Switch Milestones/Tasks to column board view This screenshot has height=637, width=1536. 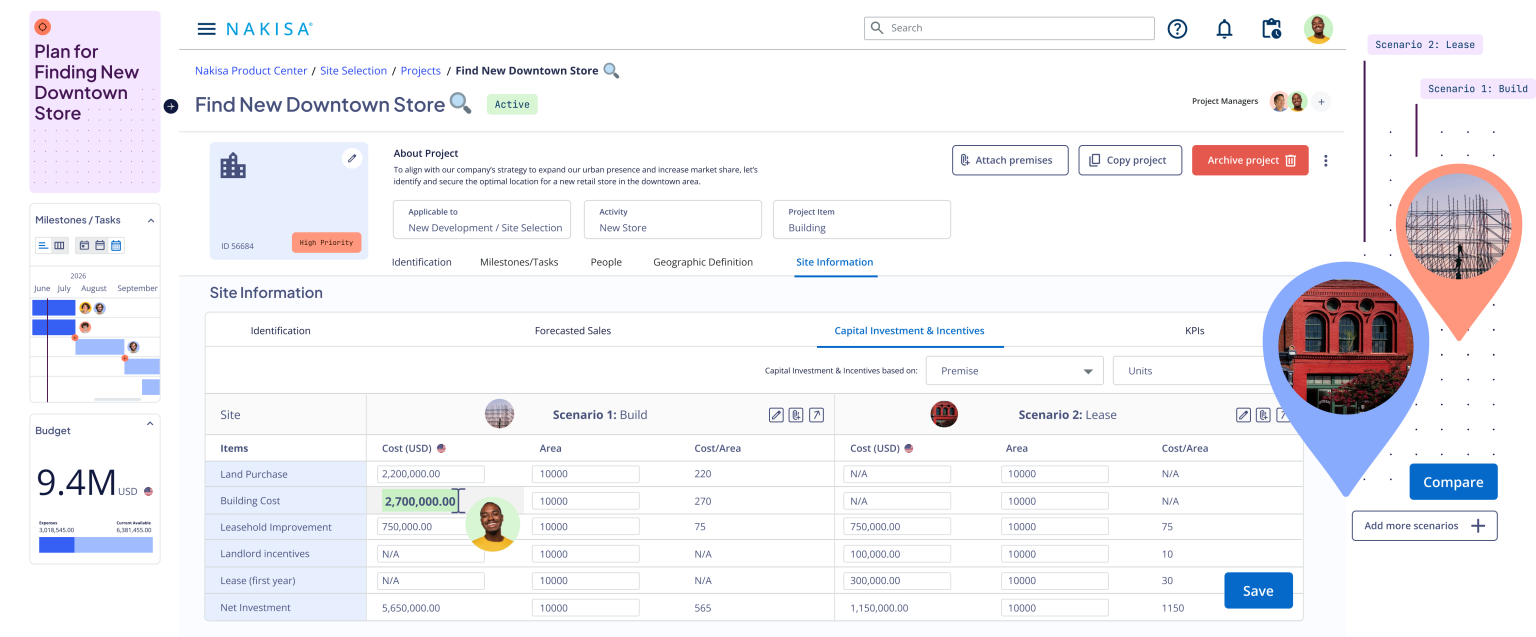click(60, 244)
